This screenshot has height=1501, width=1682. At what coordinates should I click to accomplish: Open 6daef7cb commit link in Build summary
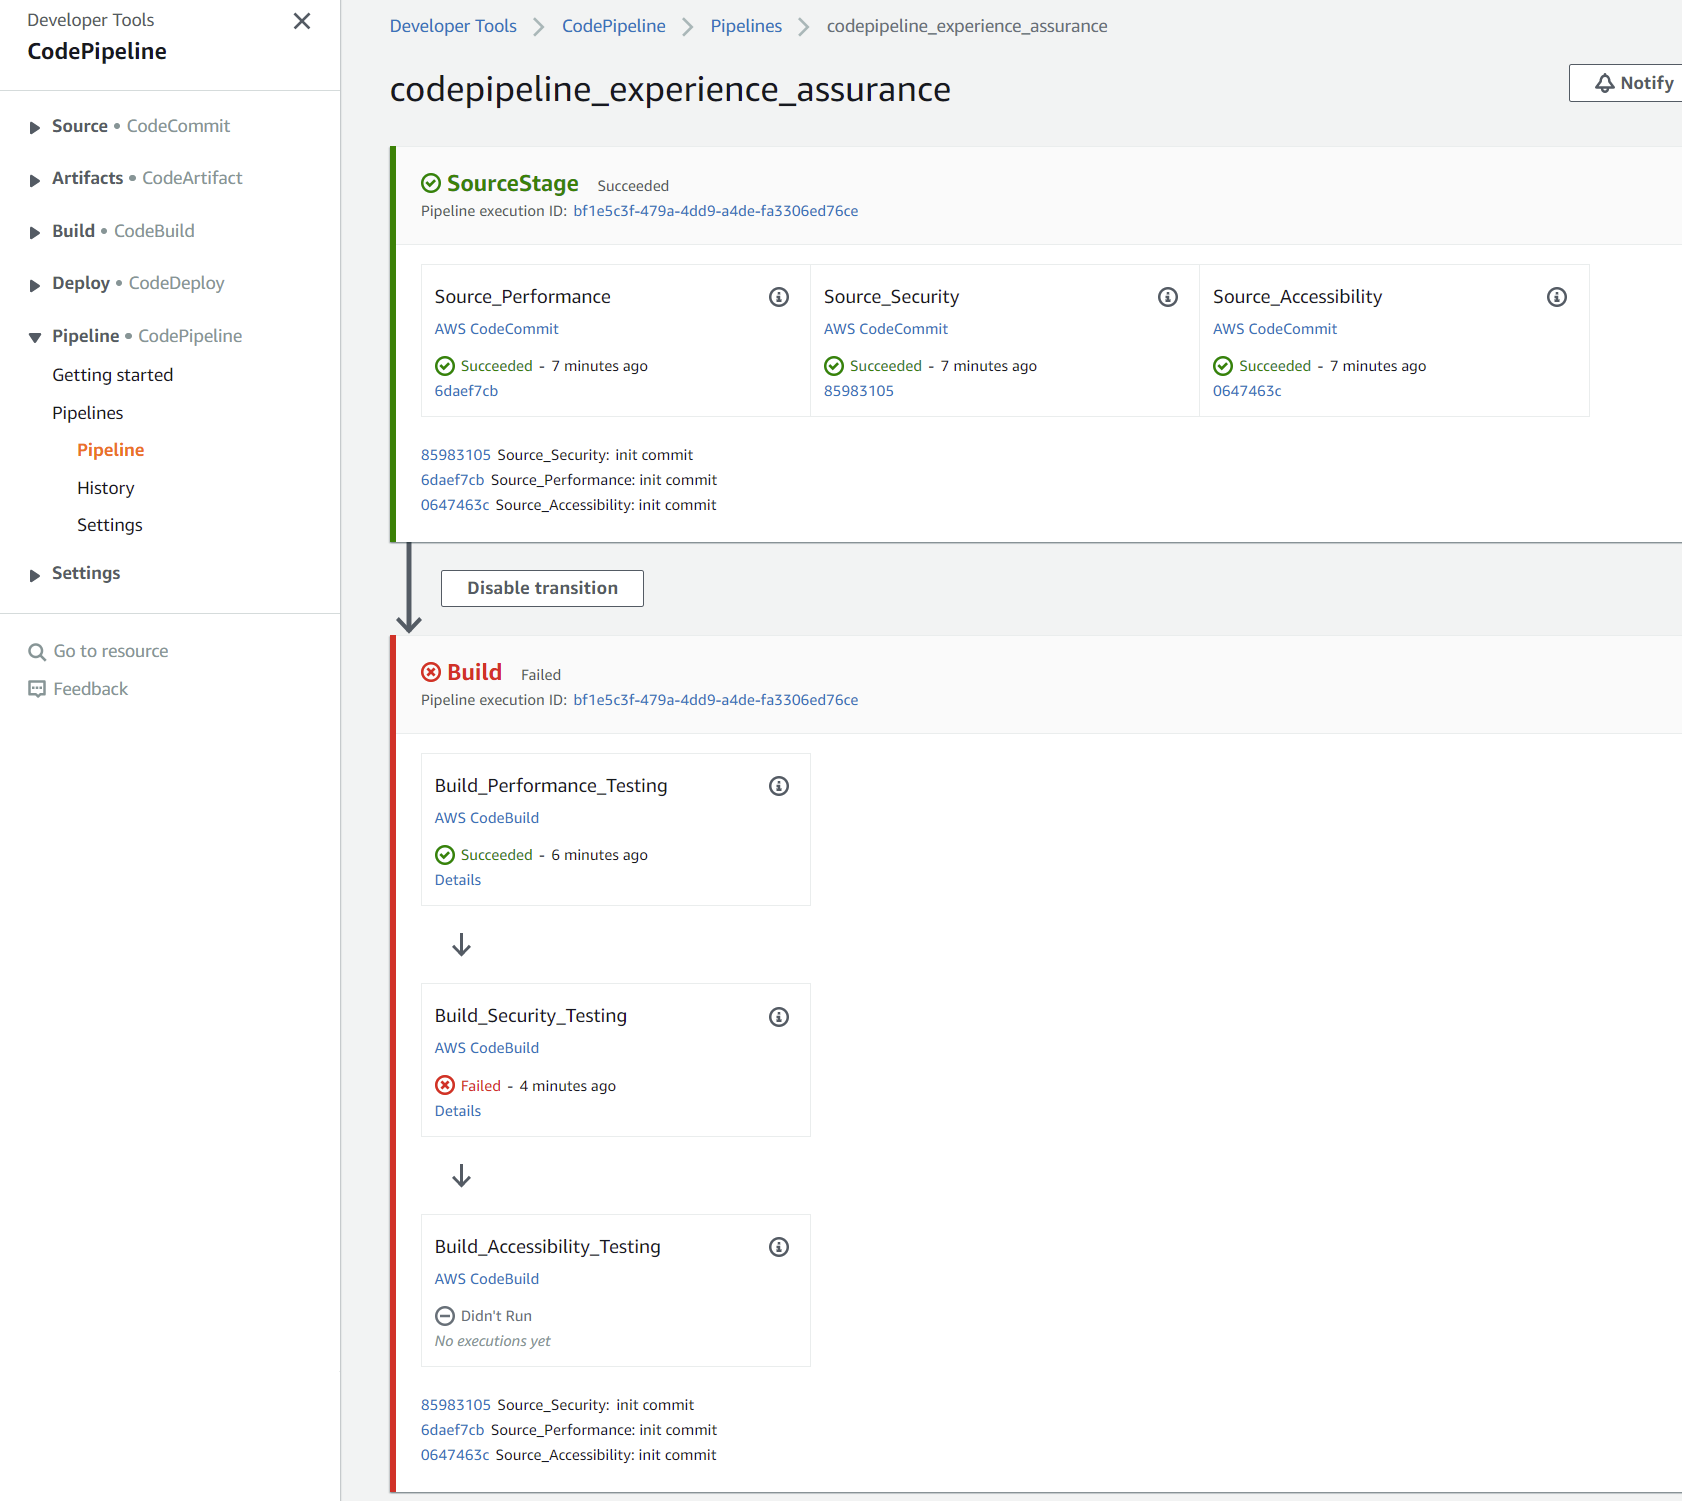pyautogui.click(x=453, y=1430)
